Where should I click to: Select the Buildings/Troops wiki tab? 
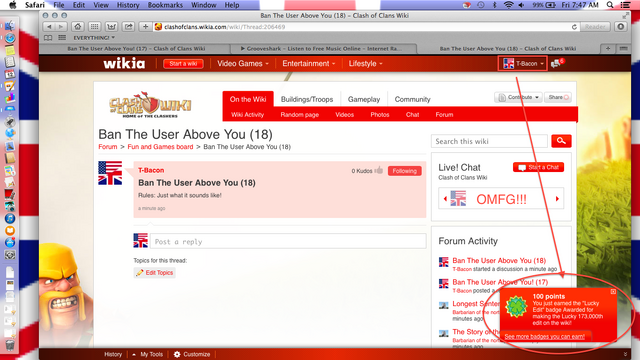tap(307, 99)
